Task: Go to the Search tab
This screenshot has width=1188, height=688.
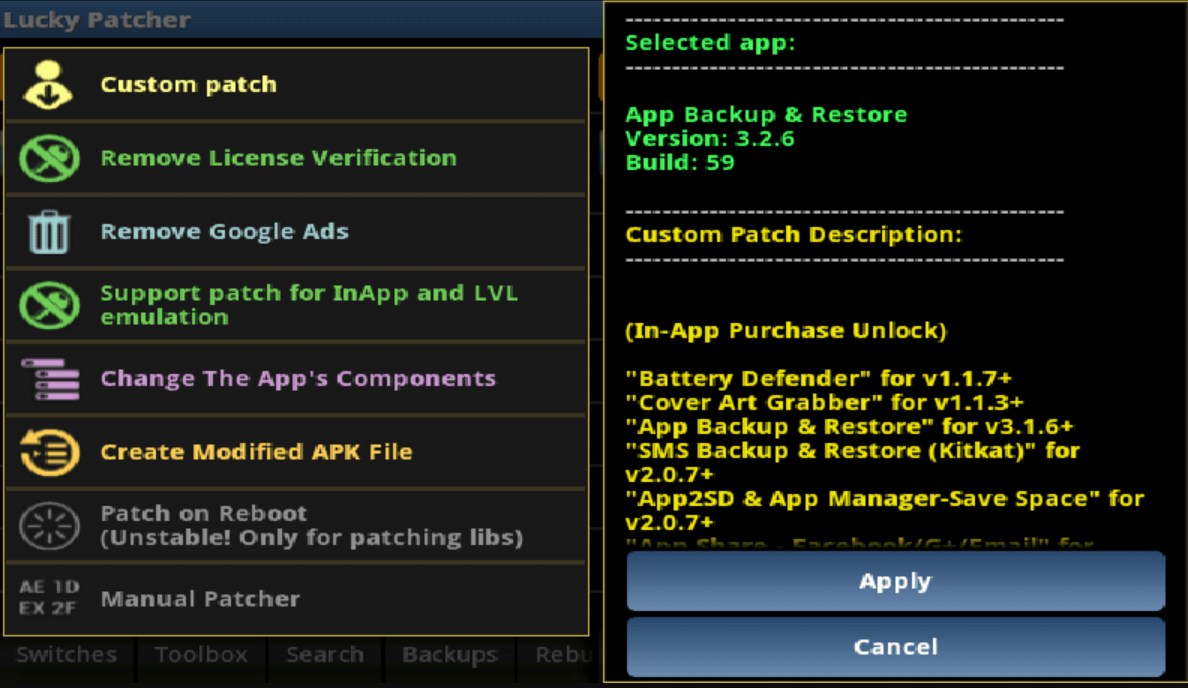Action: tap(325, 655)
